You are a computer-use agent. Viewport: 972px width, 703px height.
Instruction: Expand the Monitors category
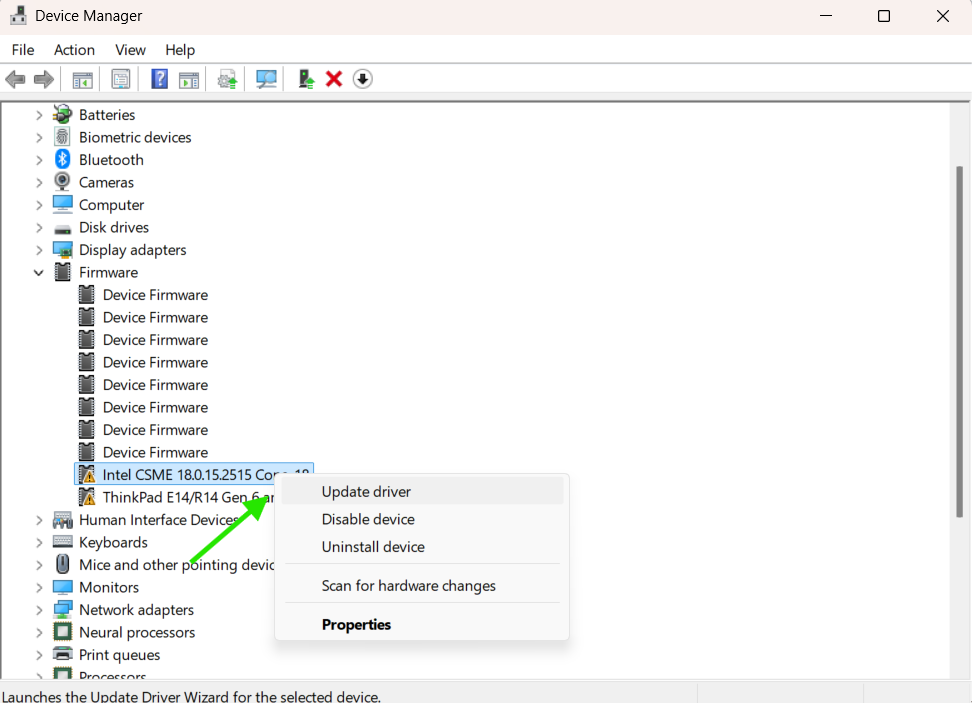pos(39,587)
